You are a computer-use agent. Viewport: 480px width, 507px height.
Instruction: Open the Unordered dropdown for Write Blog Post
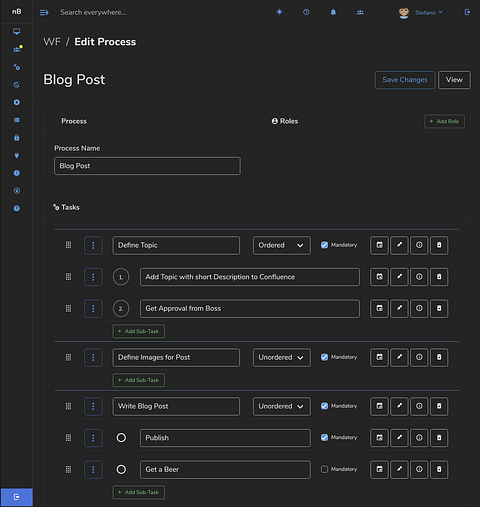point(282,406)
